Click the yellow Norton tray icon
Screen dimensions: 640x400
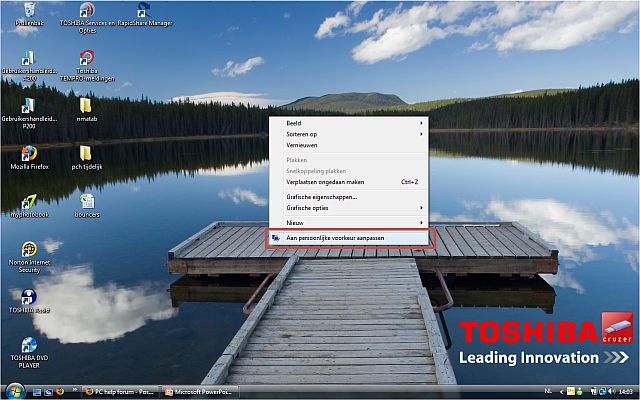click(571, 391)
